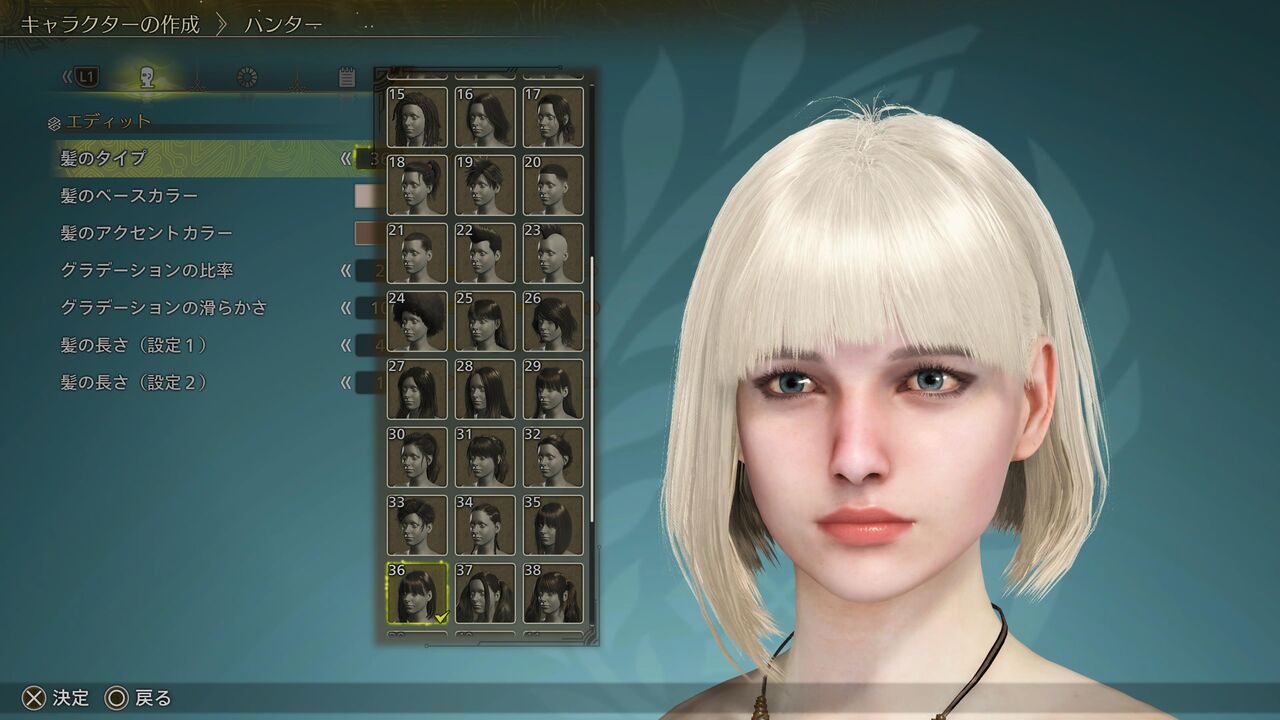The image size is (1280, 720).
Task: Choose hairstyle number 37
Action: (485, 593)
